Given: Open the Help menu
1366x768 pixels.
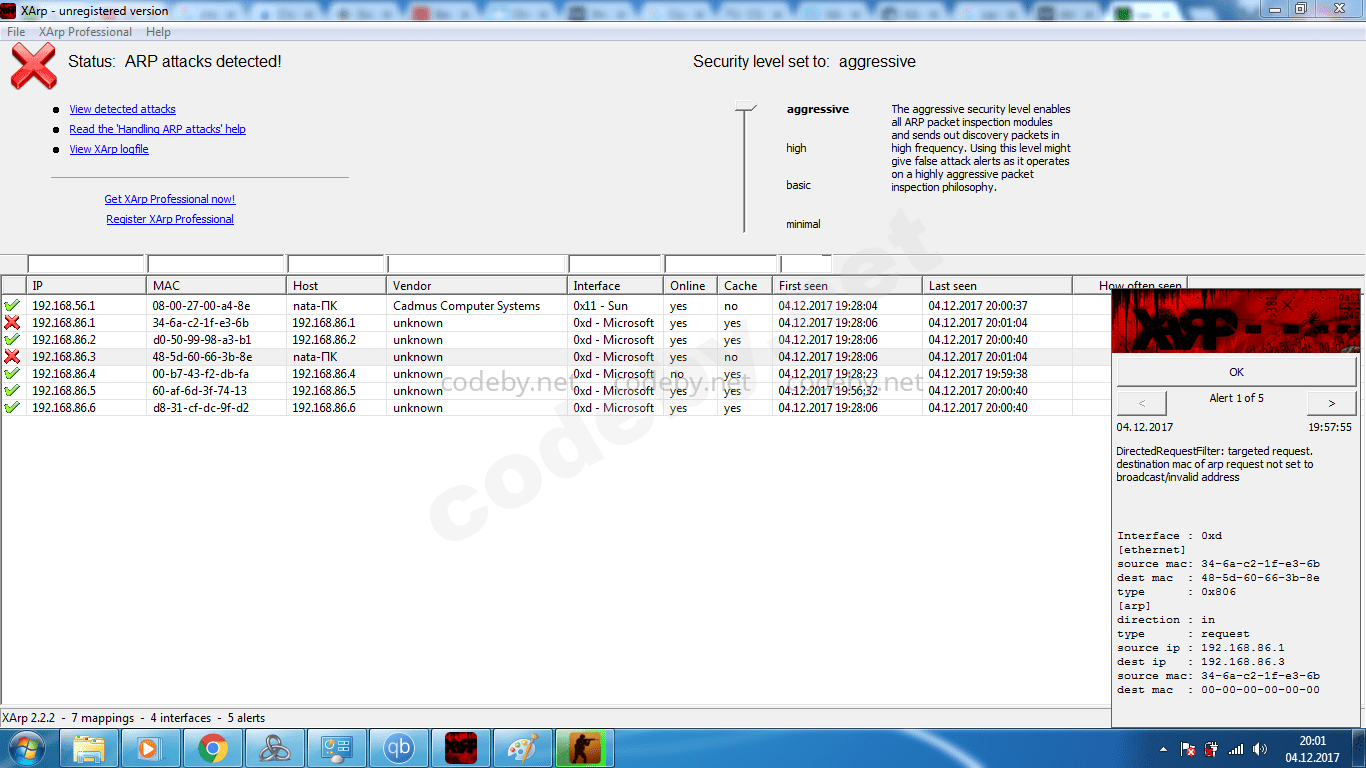Looking at the screenshot, I should click(x=158, y=32).
